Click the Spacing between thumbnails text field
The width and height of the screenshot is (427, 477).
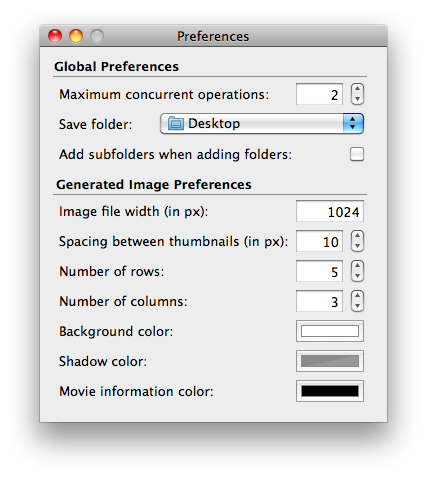click(x=319, y=241)
